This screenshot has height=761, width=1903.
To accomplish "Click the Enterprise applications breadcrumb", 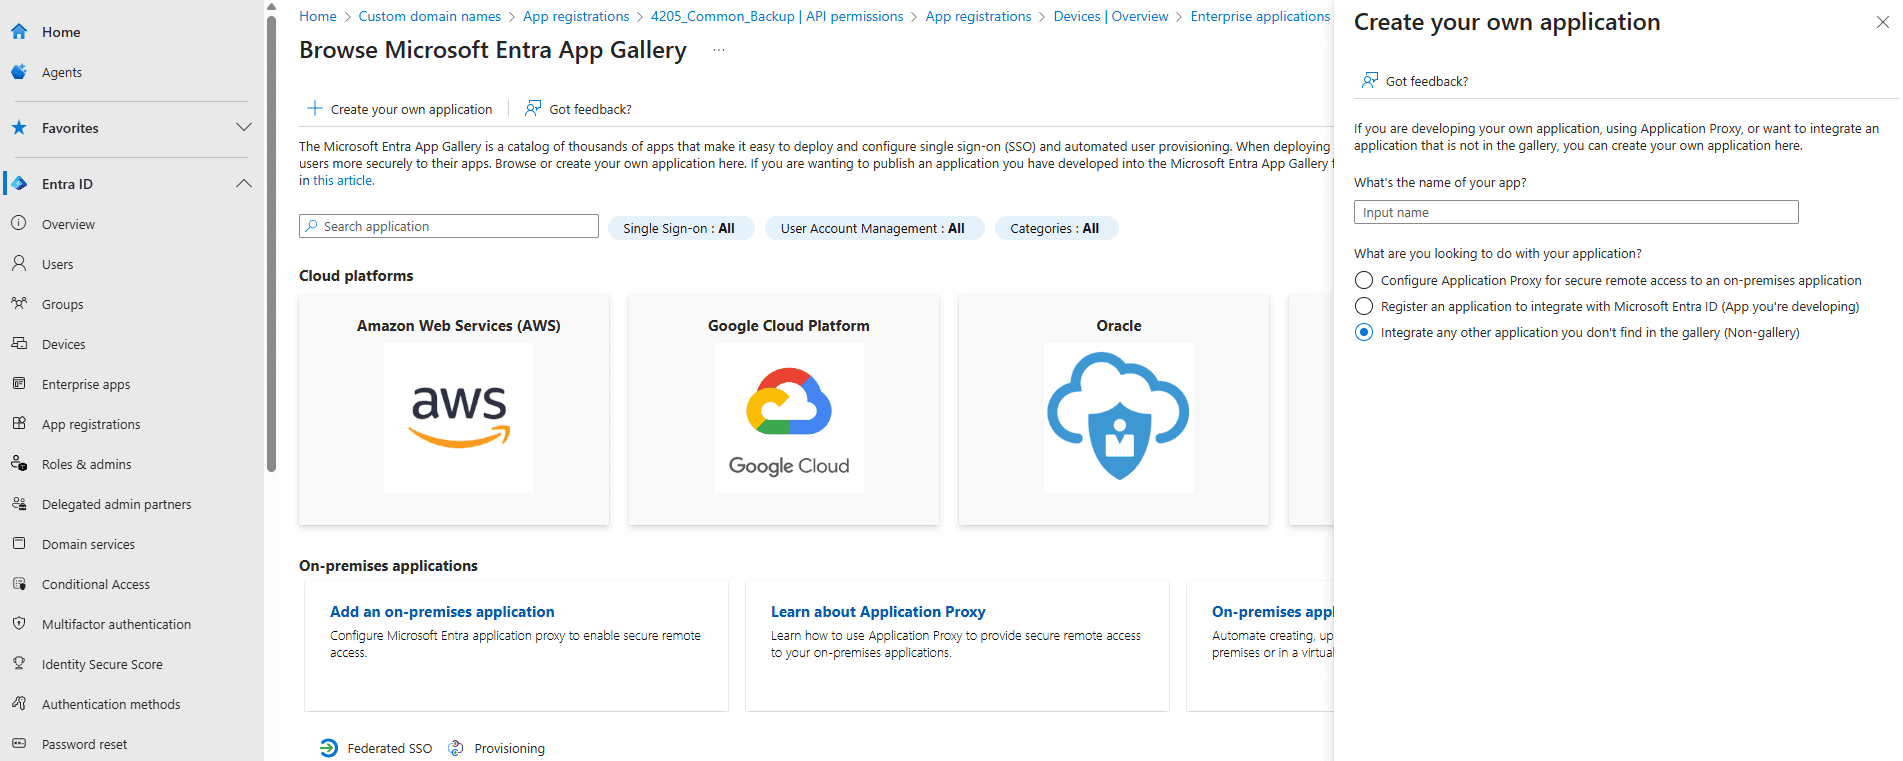I will click(1260, 16).
